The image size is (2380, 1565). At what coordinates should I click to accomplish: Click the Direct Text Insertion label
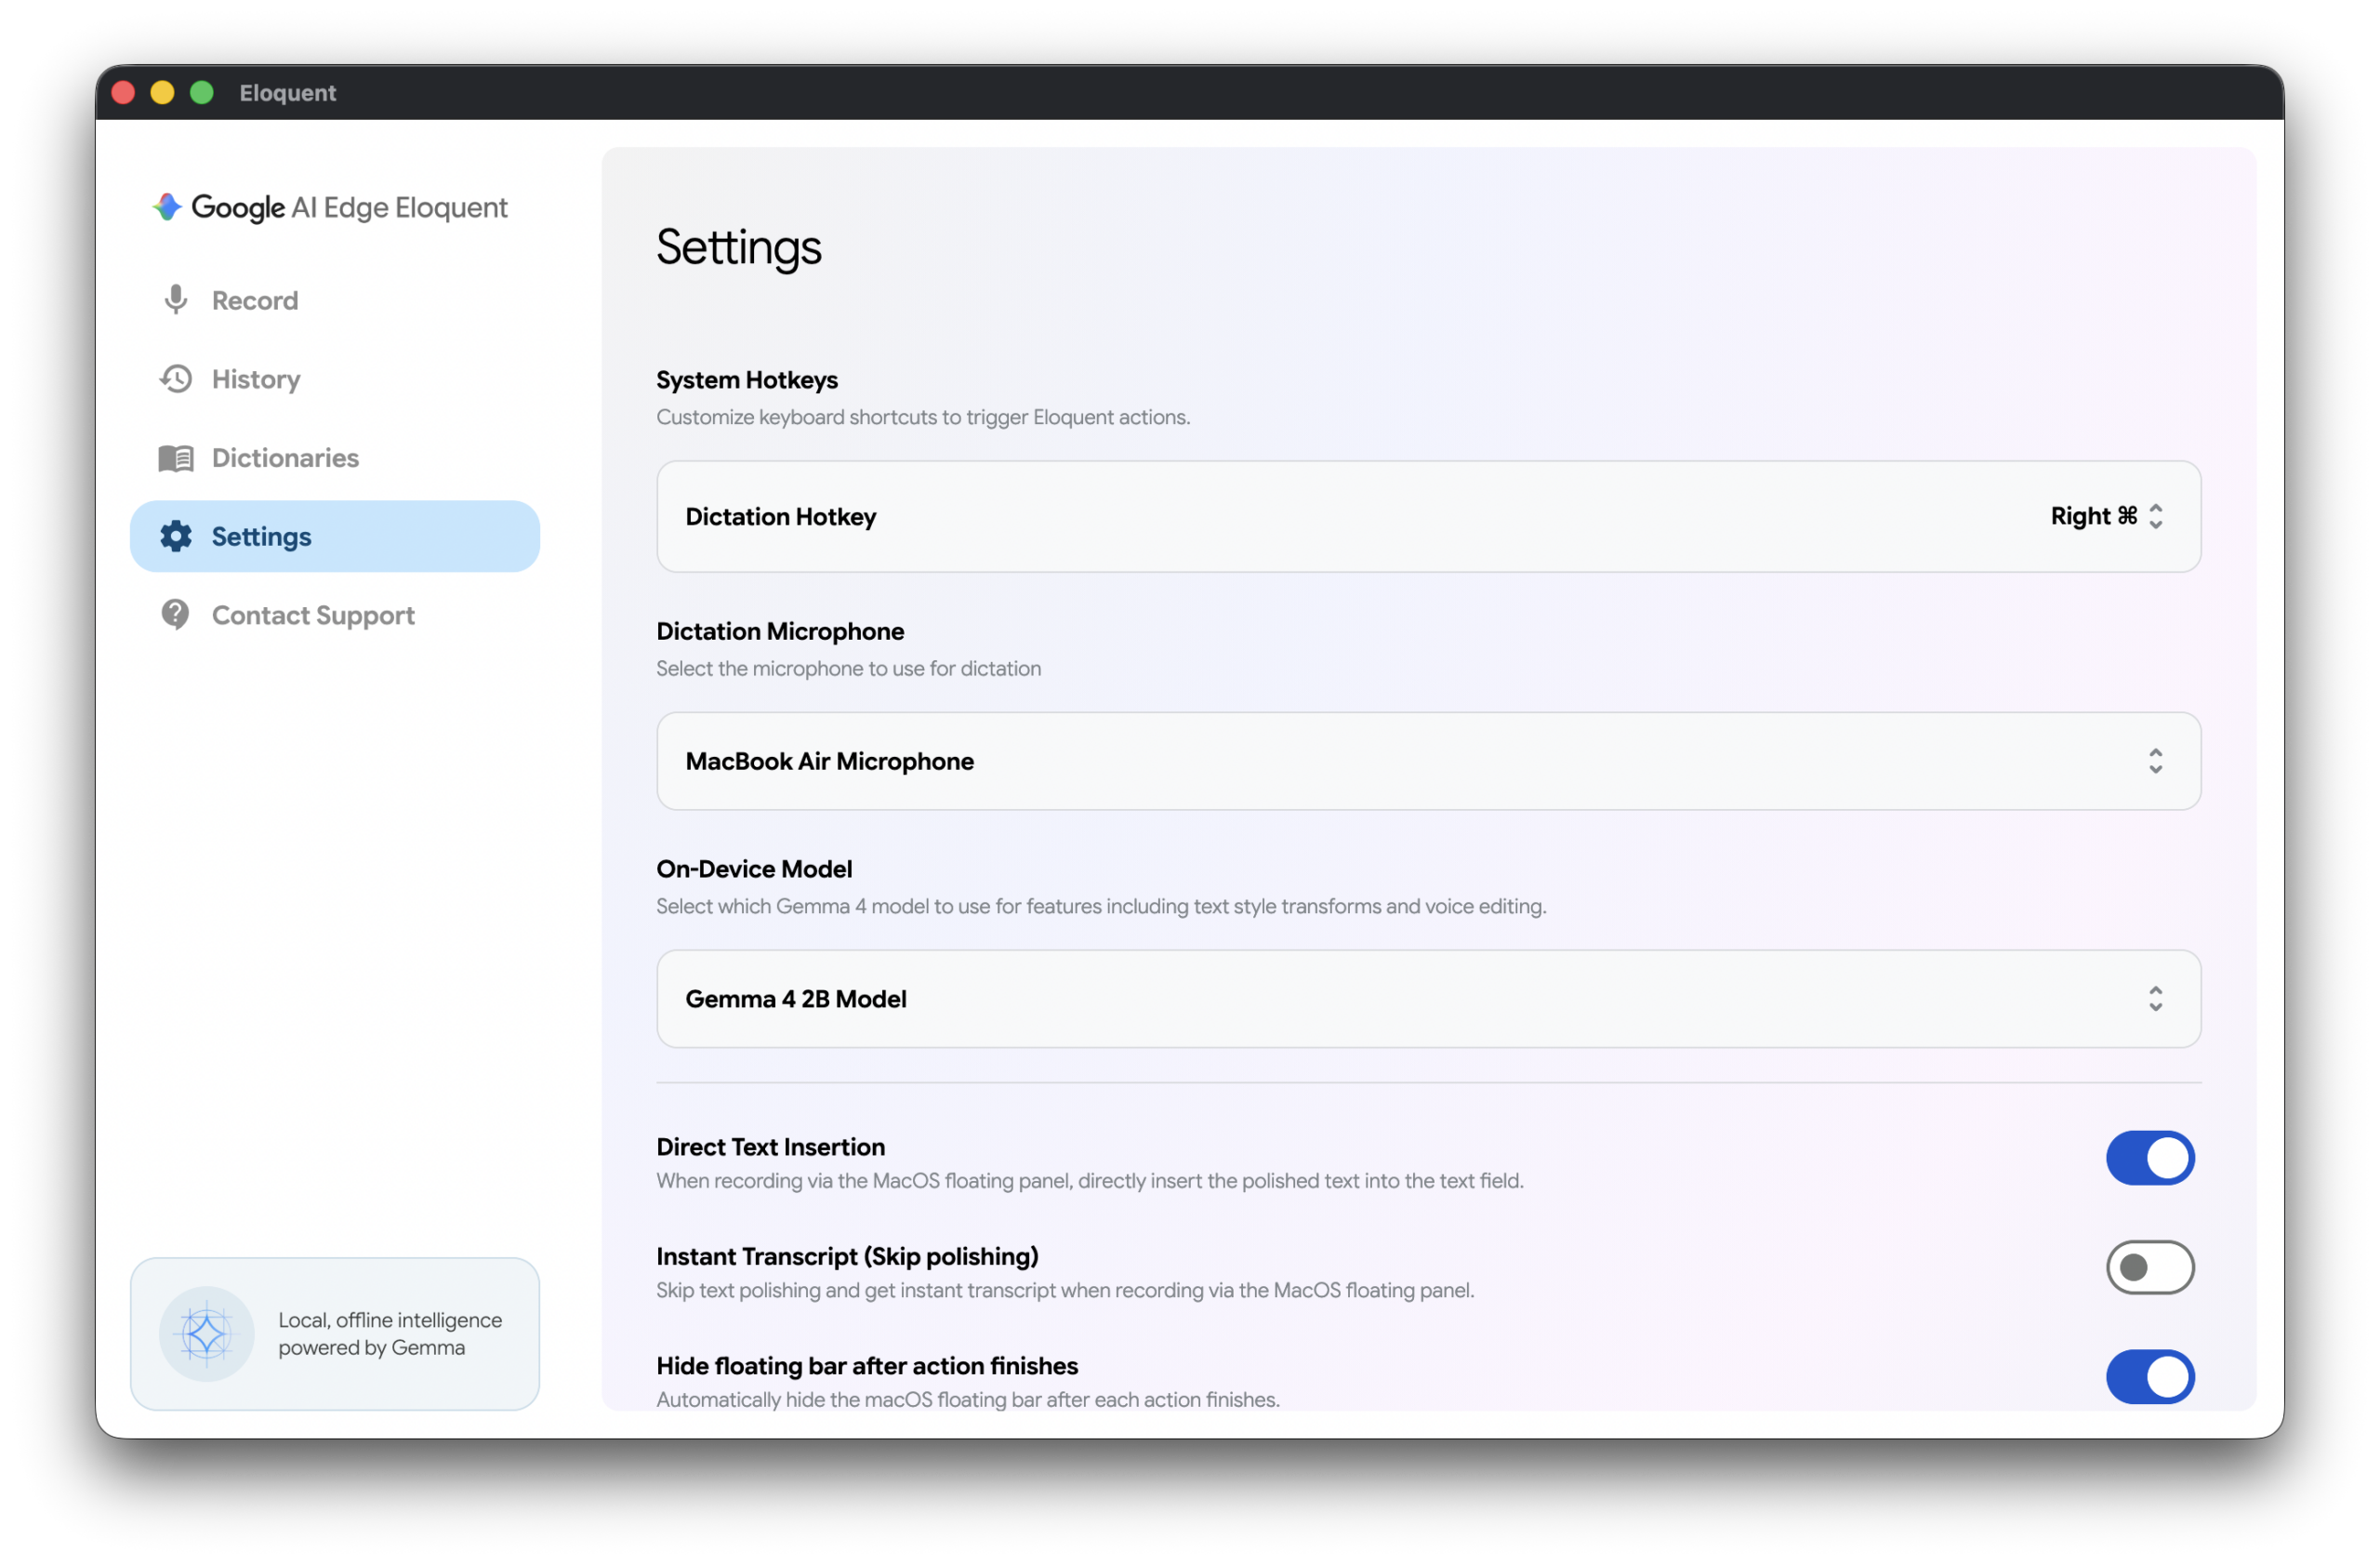click(771, 1148)
